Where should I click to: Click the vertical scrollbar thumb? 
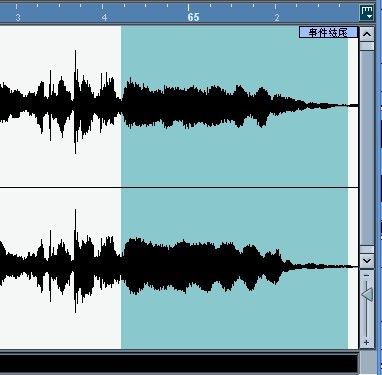(x=367, y=148)
